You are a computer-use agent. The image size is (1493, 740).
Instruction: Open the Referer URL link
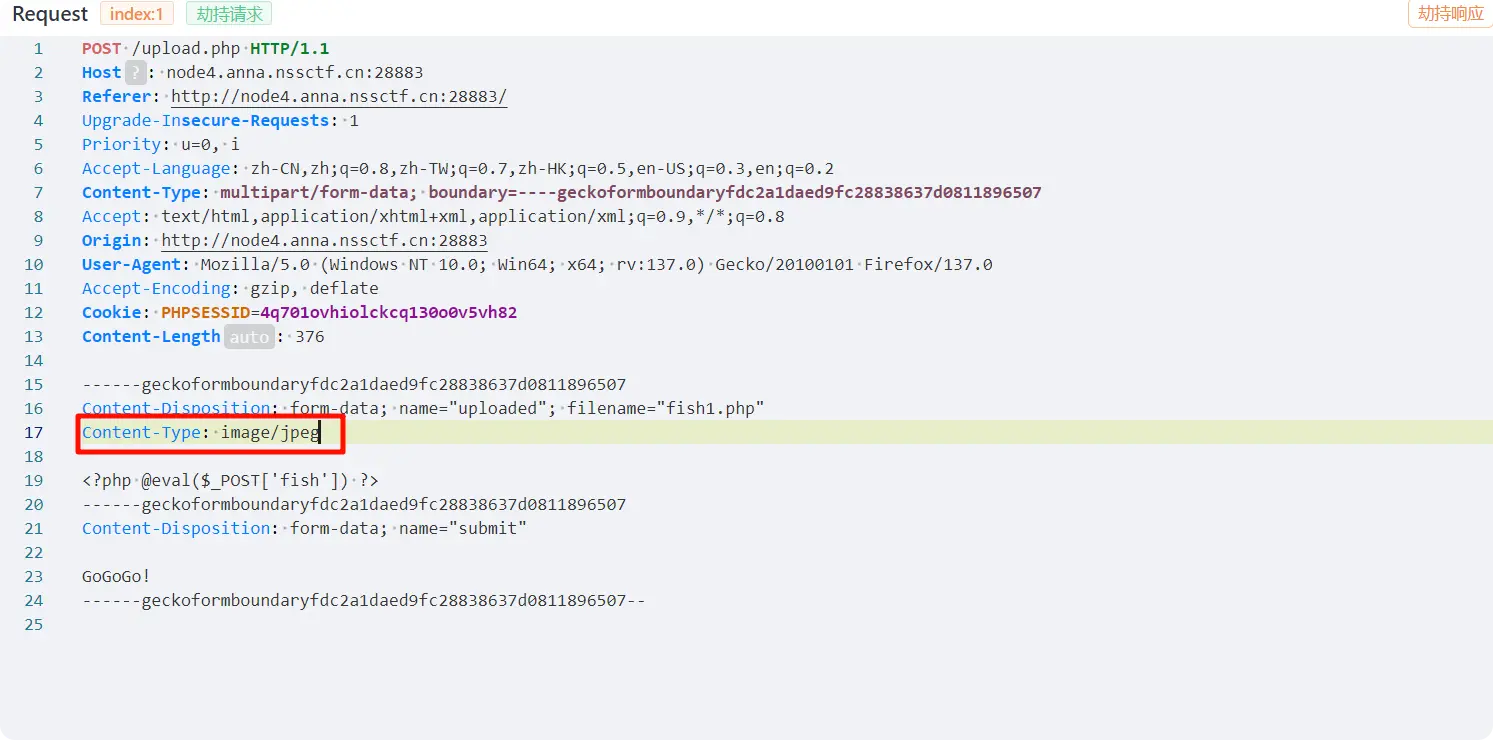click(x=339, y=96)
